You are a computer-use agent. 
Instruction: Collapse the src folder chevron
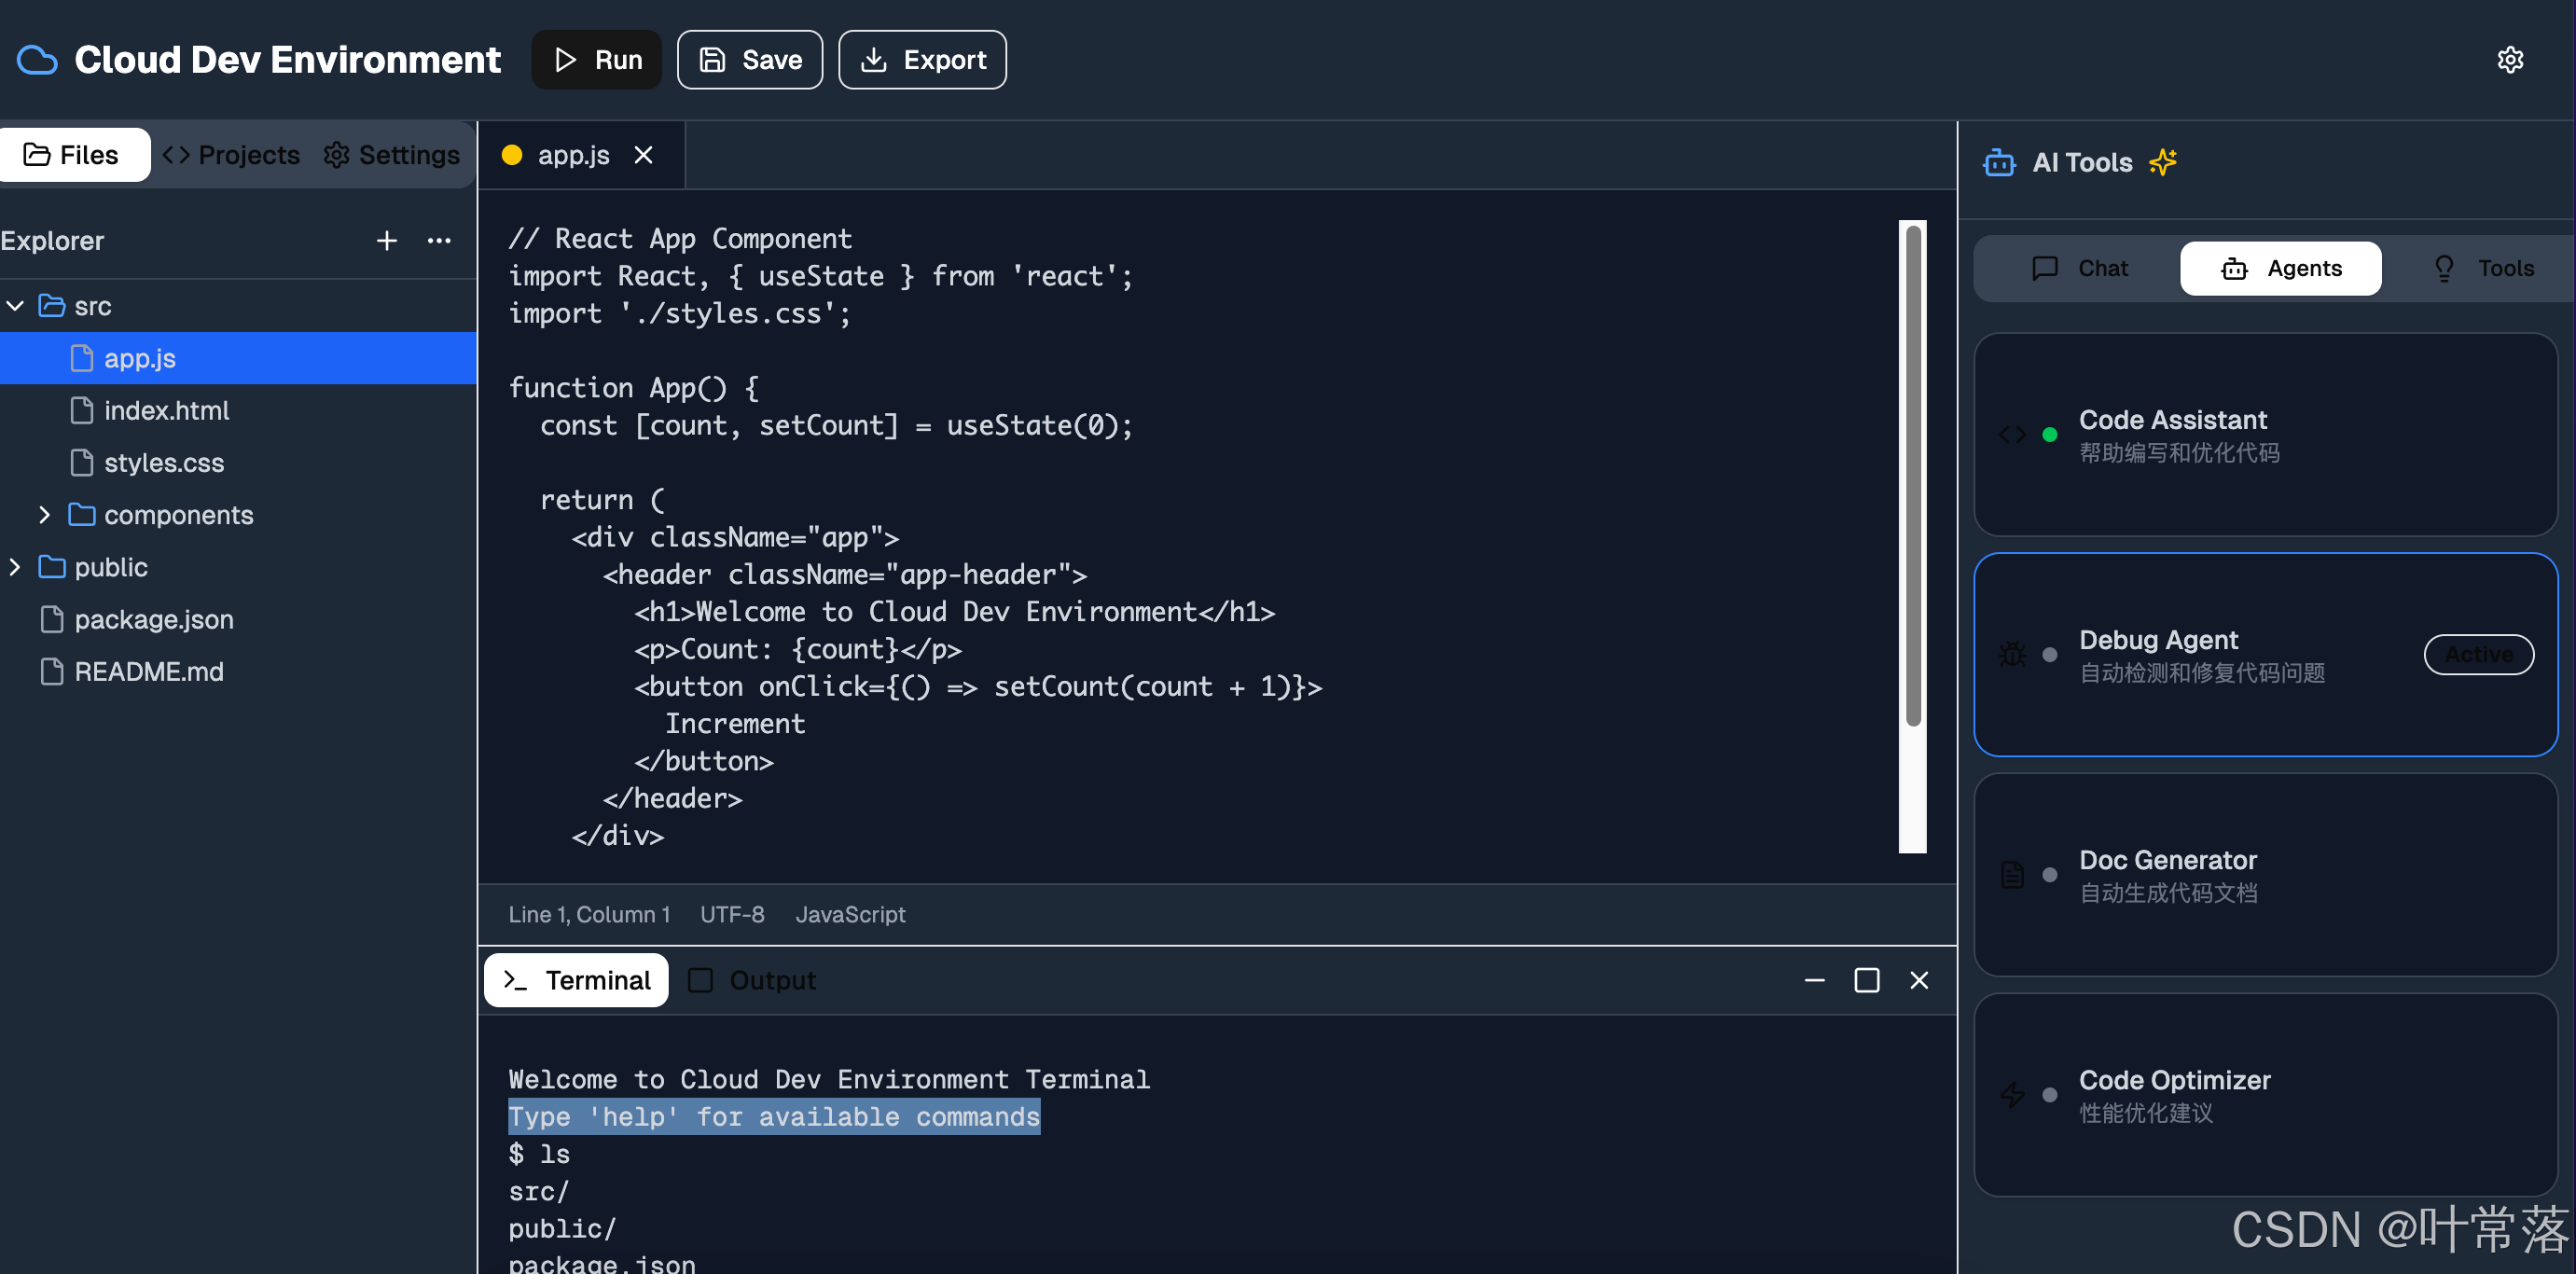coord(15,306)
